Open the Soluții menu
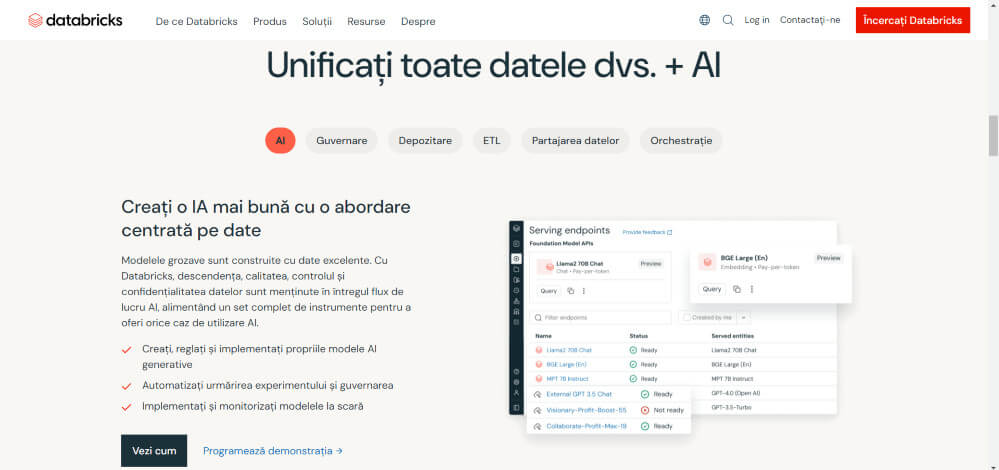This screenshot has height=470, width=999. pos(317,21)
